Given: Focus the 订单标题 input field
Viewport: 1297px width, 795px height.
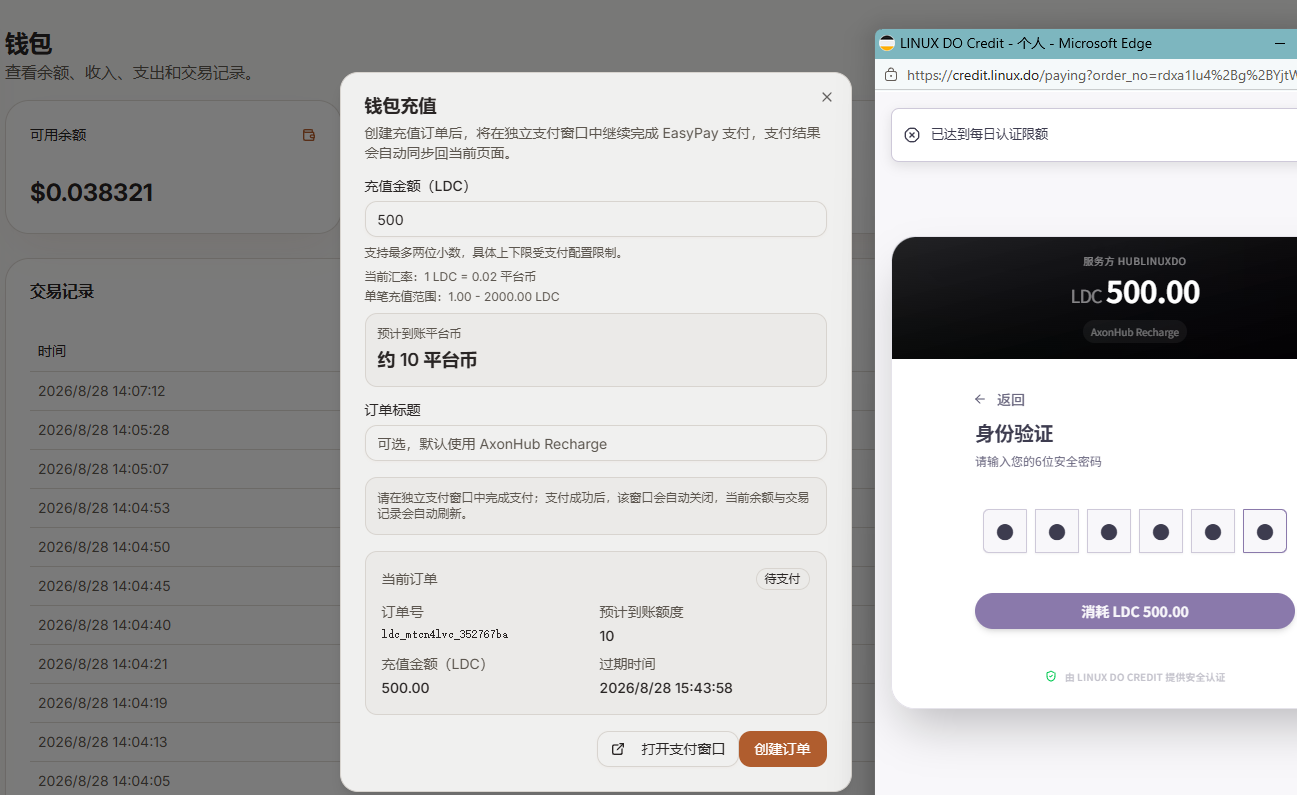Looking at the screenshot, I should (596, 443).
